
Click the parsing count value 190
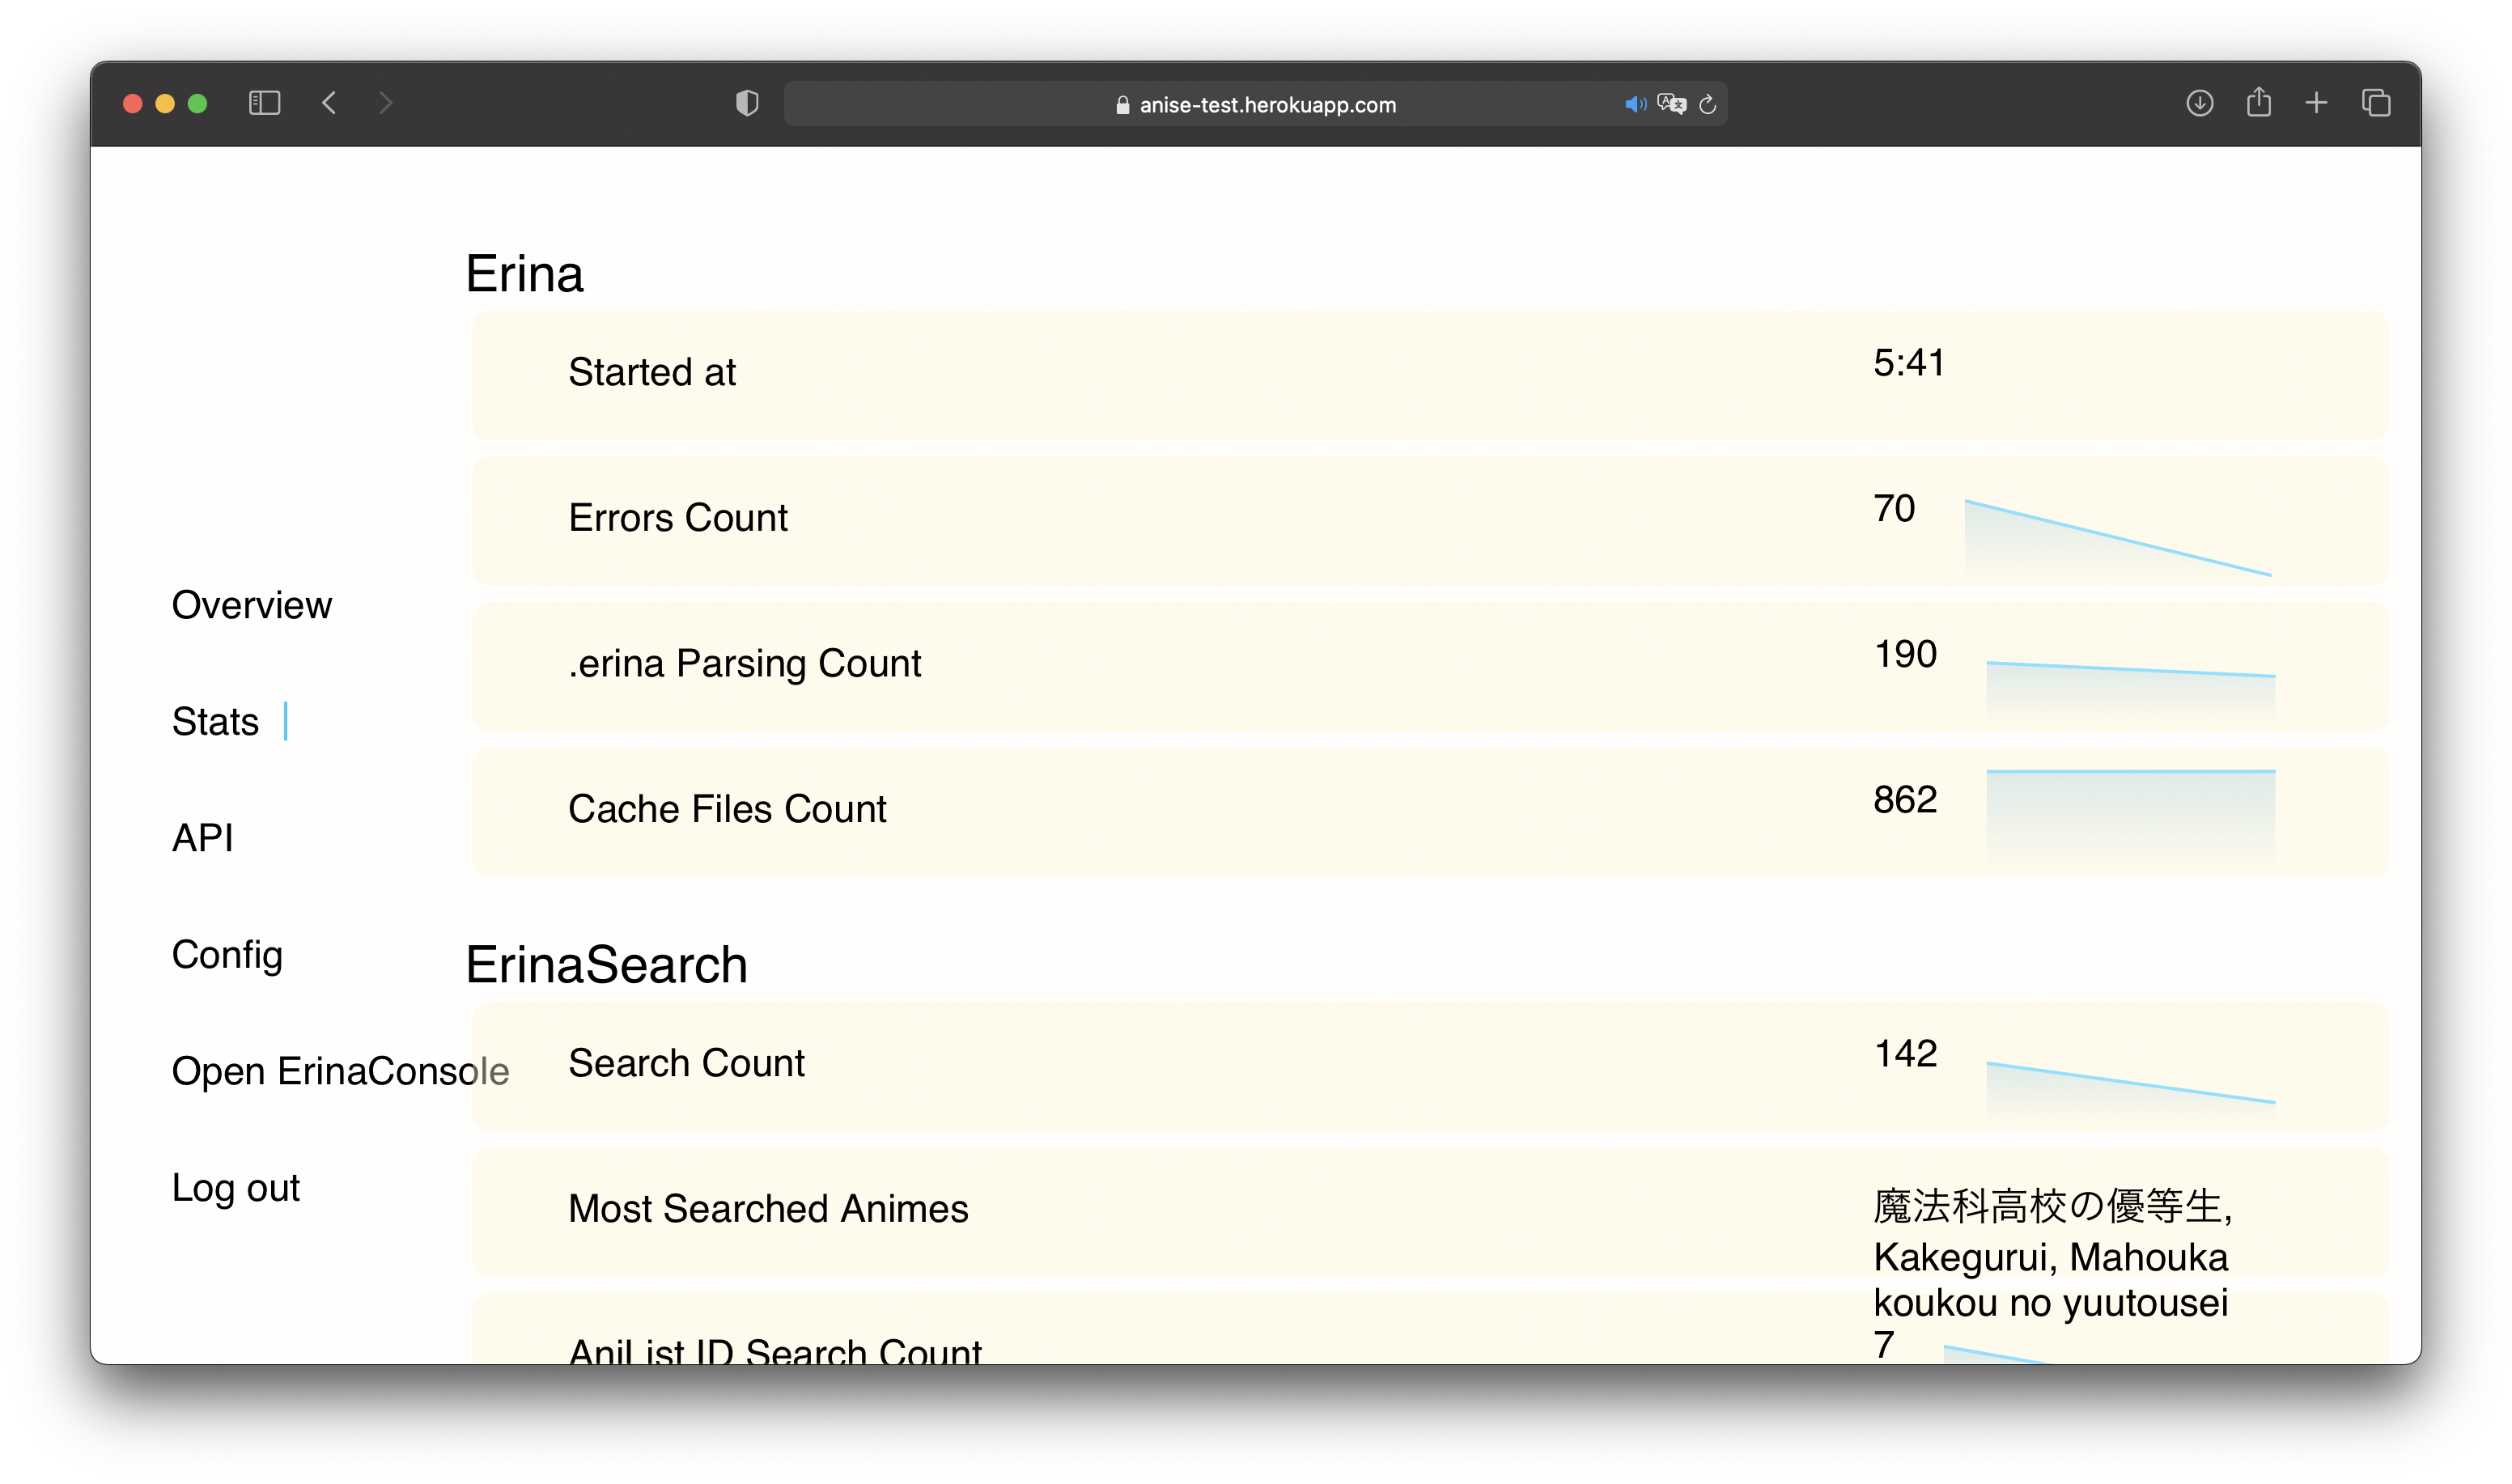(1905, 654)
